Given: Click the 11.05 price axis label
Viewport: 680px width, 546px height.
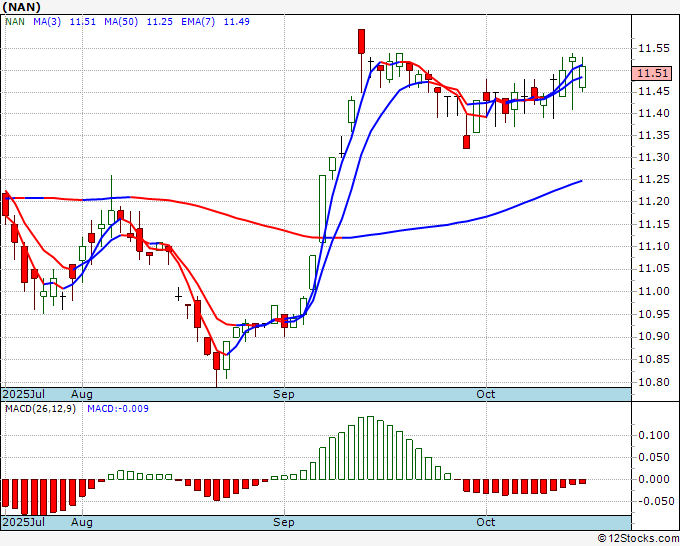Looking at the screenshot, I should pyautogui.click(x=654, y=268).
